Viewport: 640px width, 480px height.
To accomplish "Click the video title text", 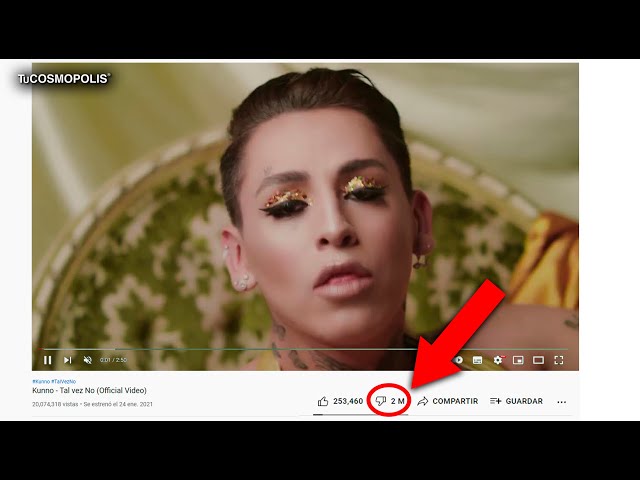I will tap(89, 390).
